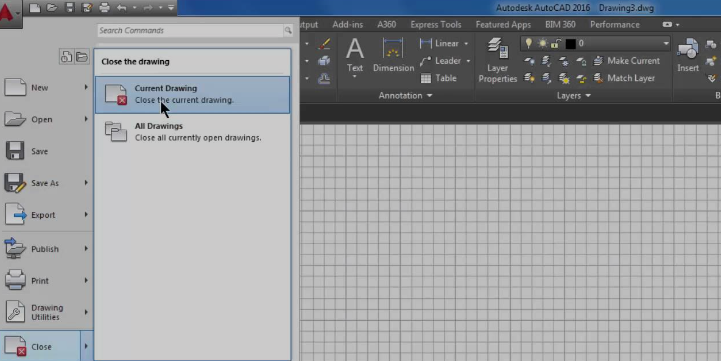Click the Layer Off icon
721x361 pixels.
click(529, 61)
